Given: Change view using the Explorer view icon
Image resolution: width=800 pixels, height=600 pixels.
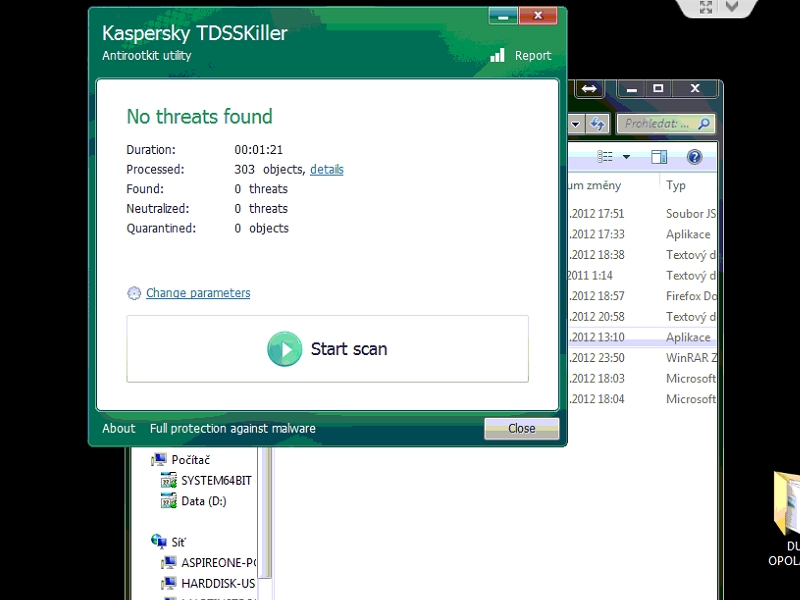Looking at the screenshot, I should pyautogui.click(x=605, y=157).
